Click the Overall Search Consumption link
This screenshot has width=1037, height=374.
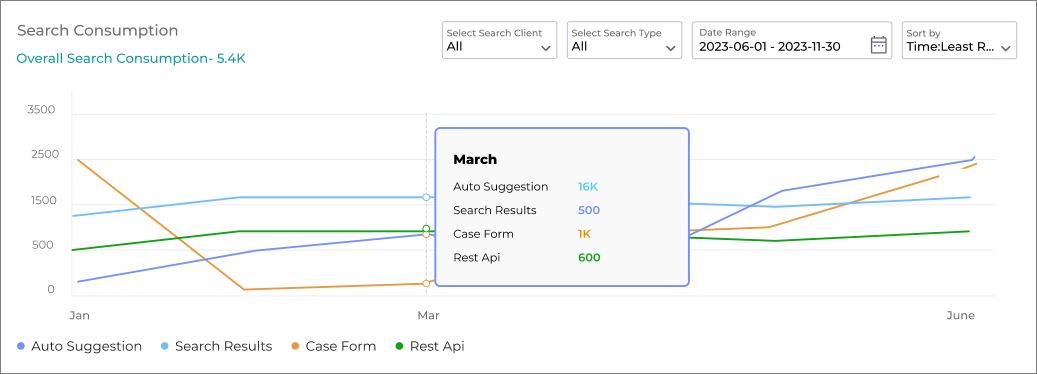(131, 58)
